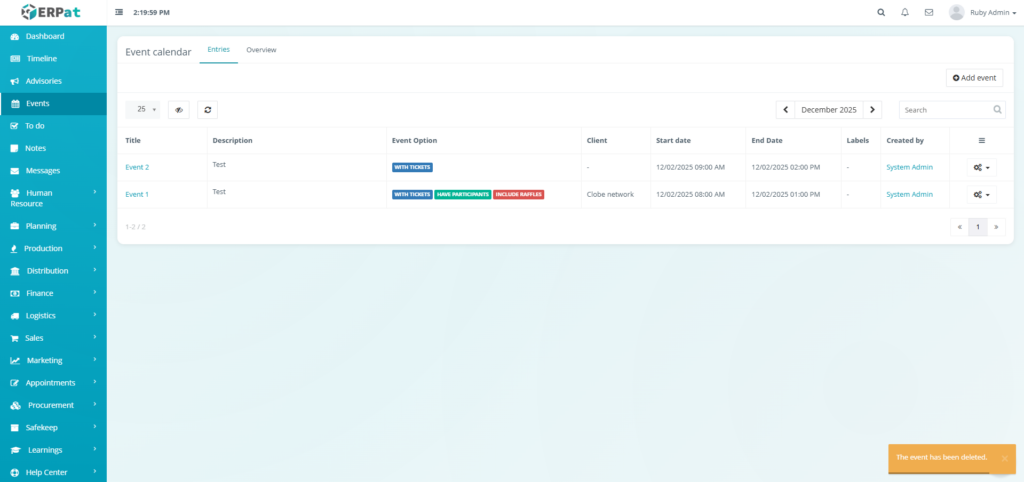
Task: Go to previous month with left arrow
Action: click(786, 110)
